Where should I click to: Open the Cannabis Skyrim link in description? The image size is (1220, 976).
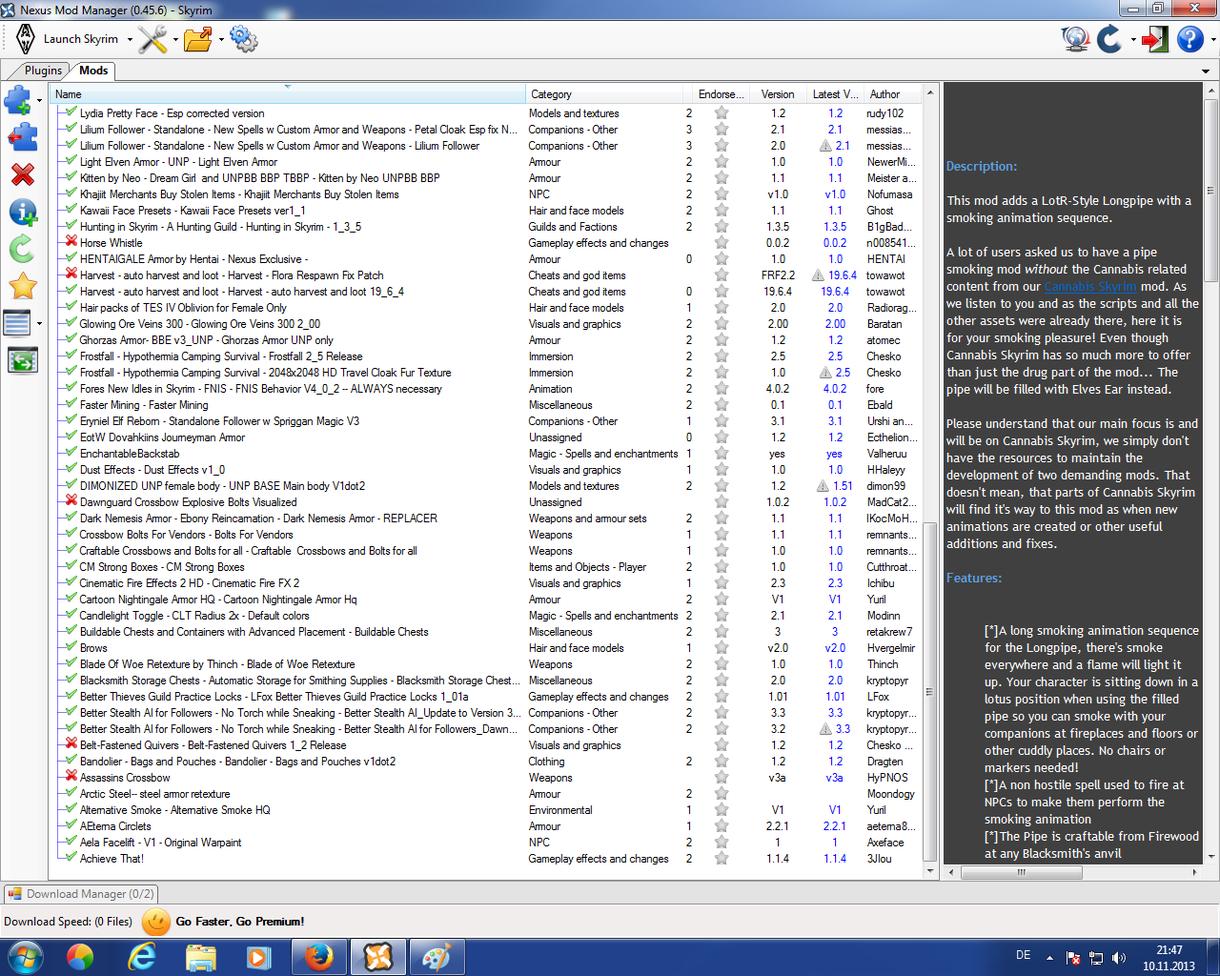tap(1090, 286)
